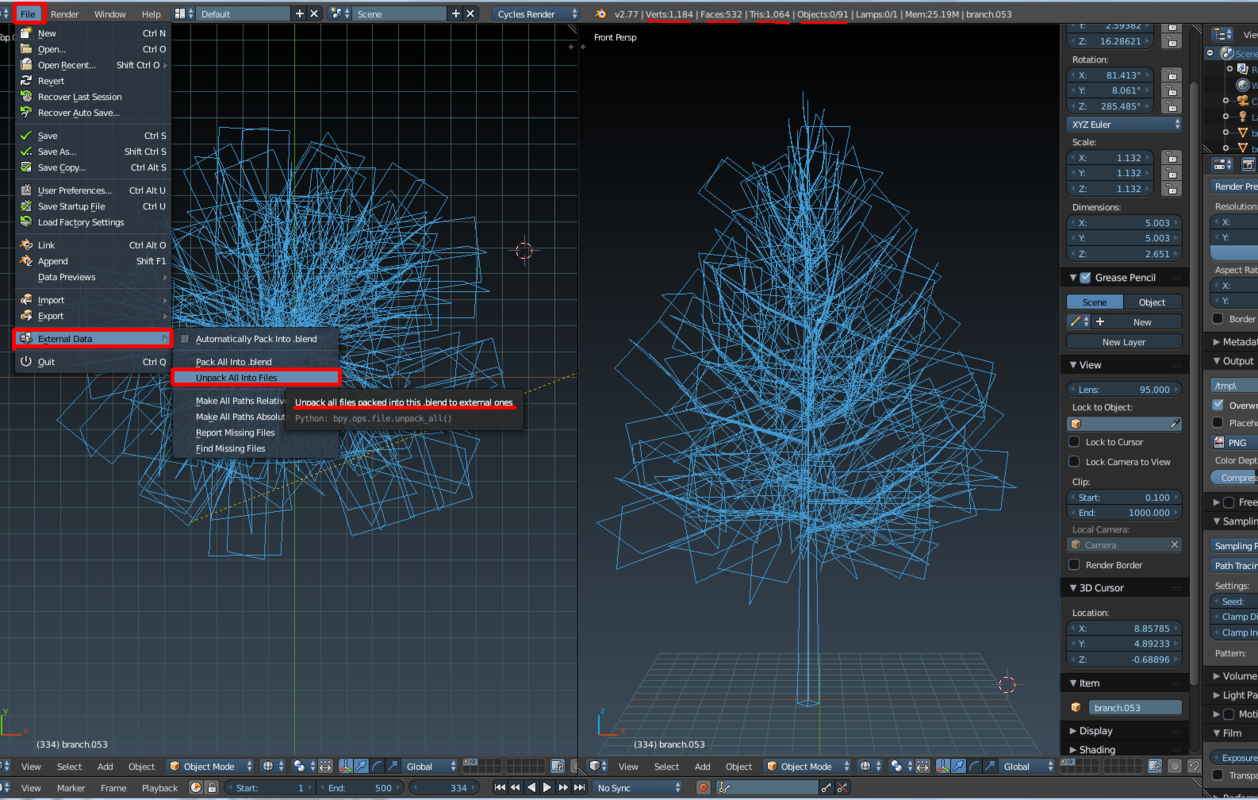Open the No Sync dropdown in timeline
The height and width of the screenshot is (800, 1258).
point(638,787)
